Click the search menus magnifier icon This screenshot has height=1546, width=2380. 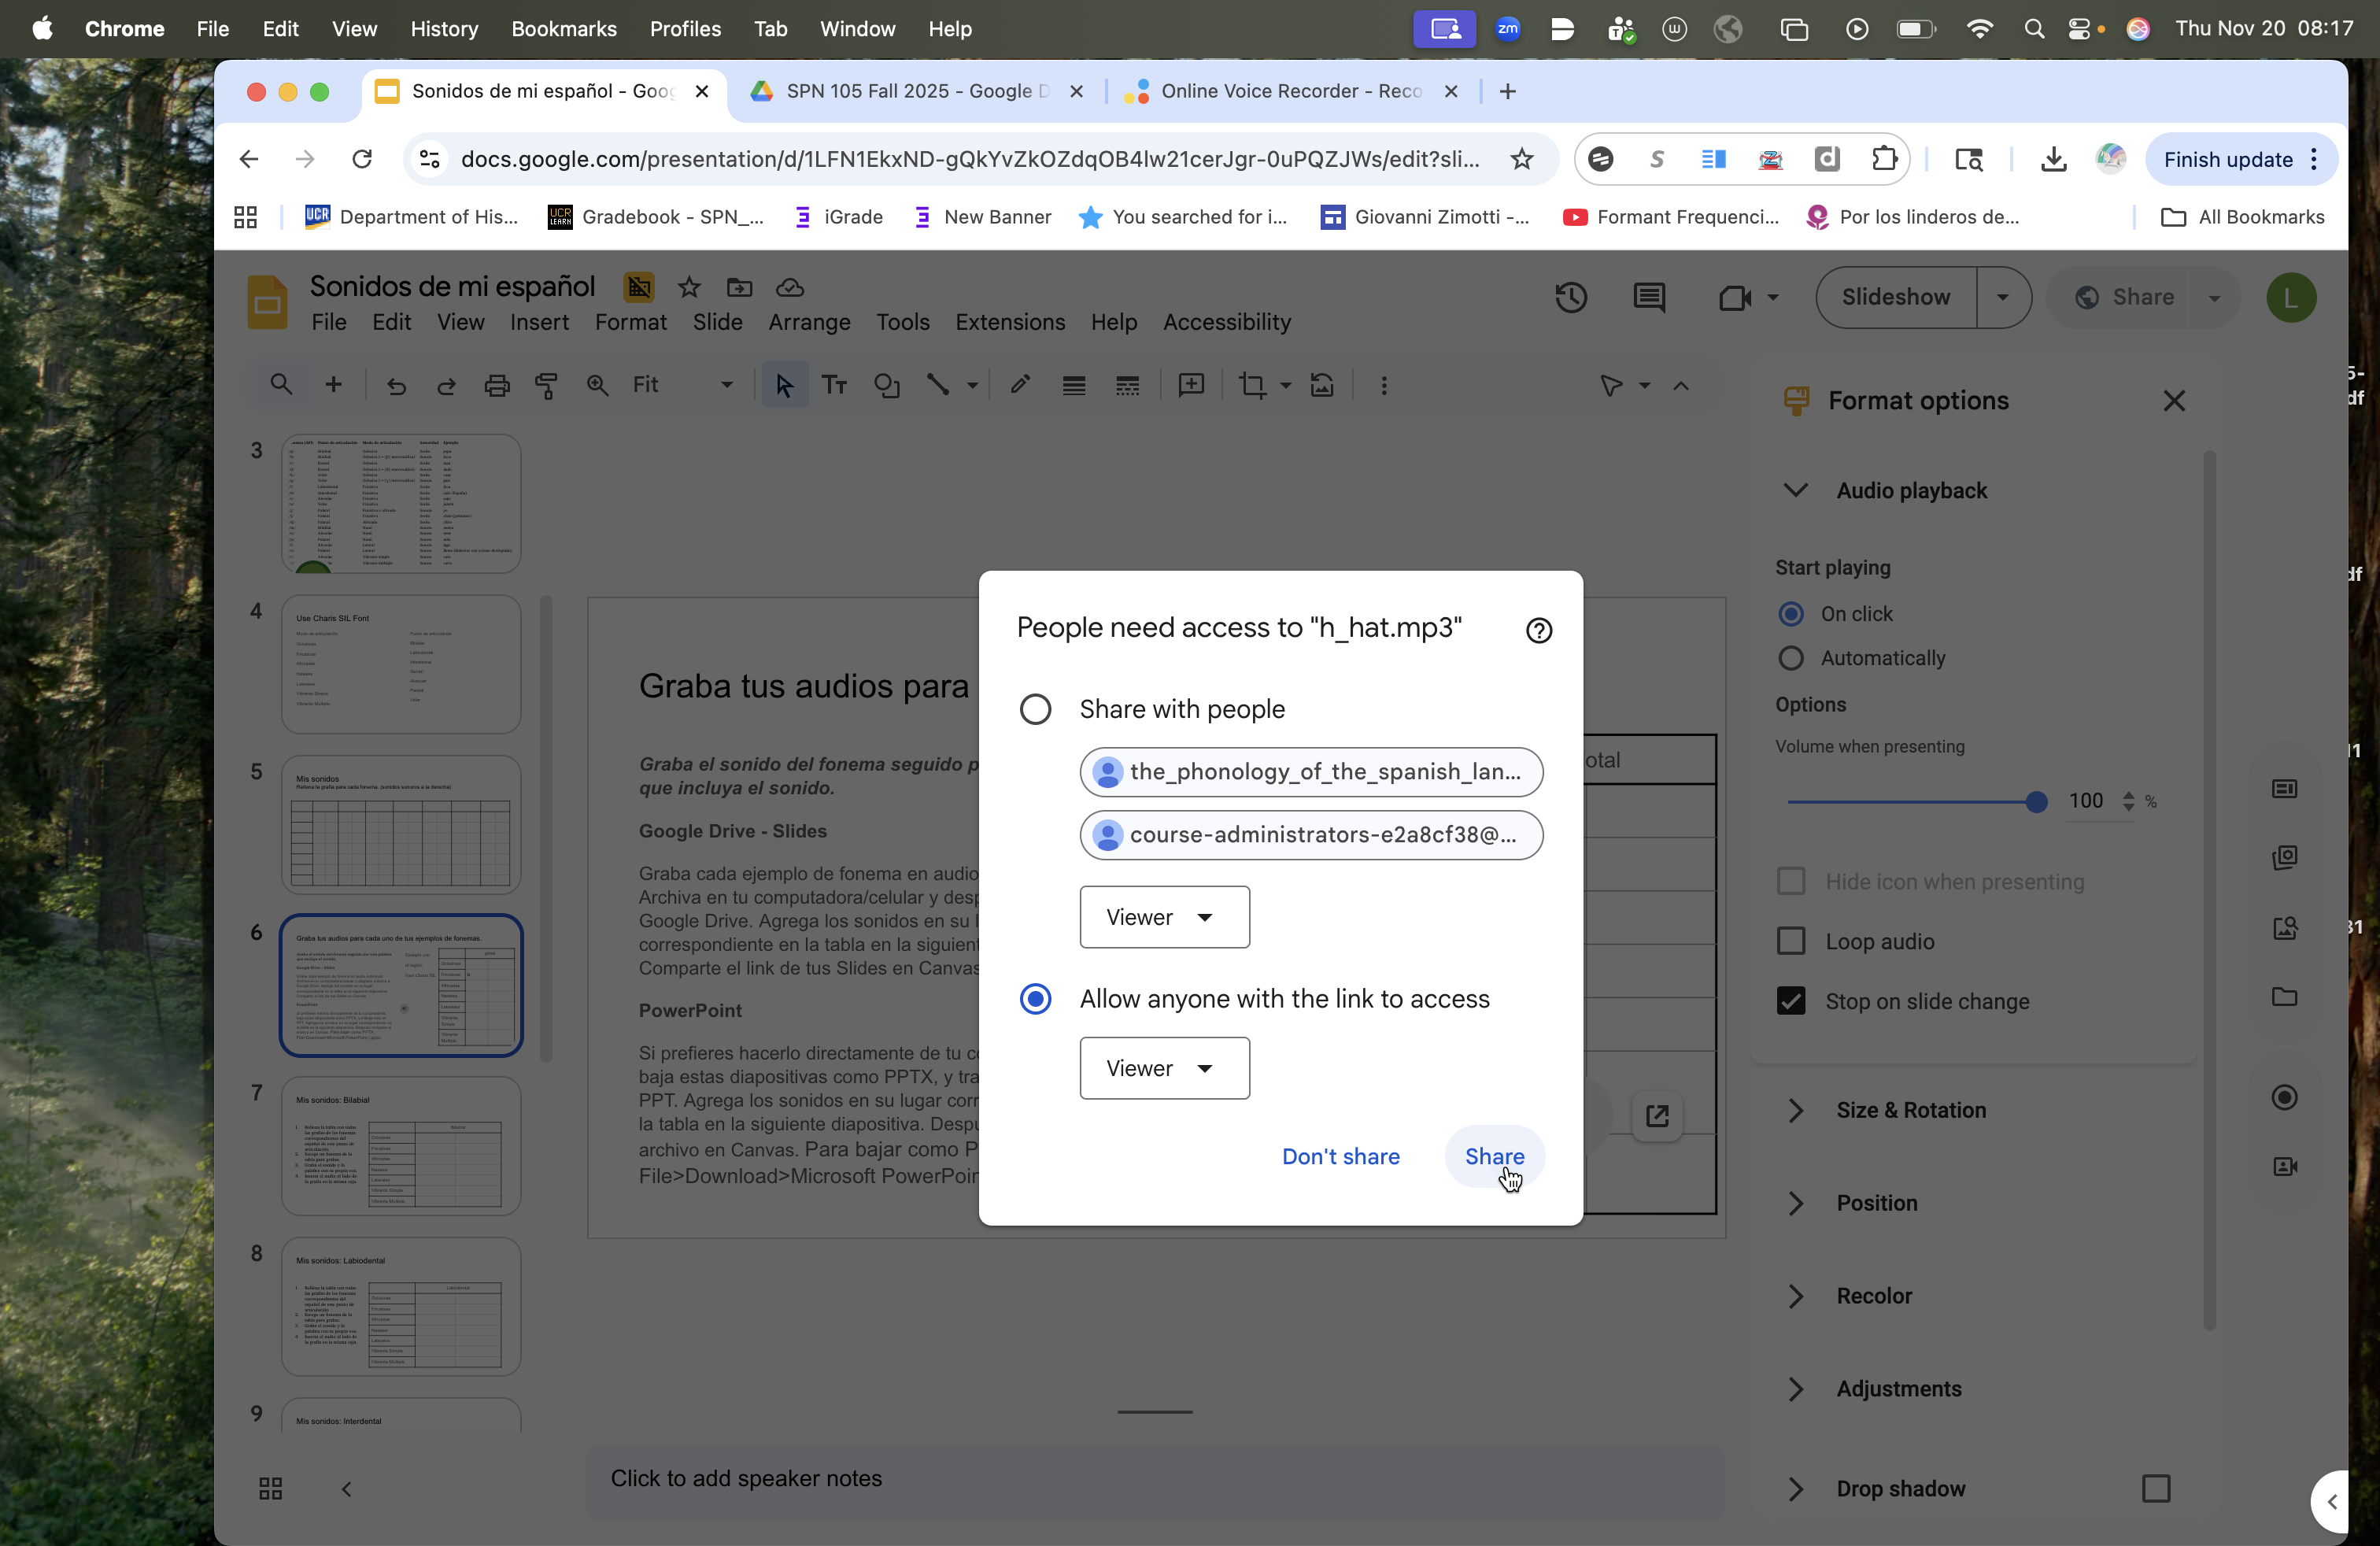click(281, 385)
